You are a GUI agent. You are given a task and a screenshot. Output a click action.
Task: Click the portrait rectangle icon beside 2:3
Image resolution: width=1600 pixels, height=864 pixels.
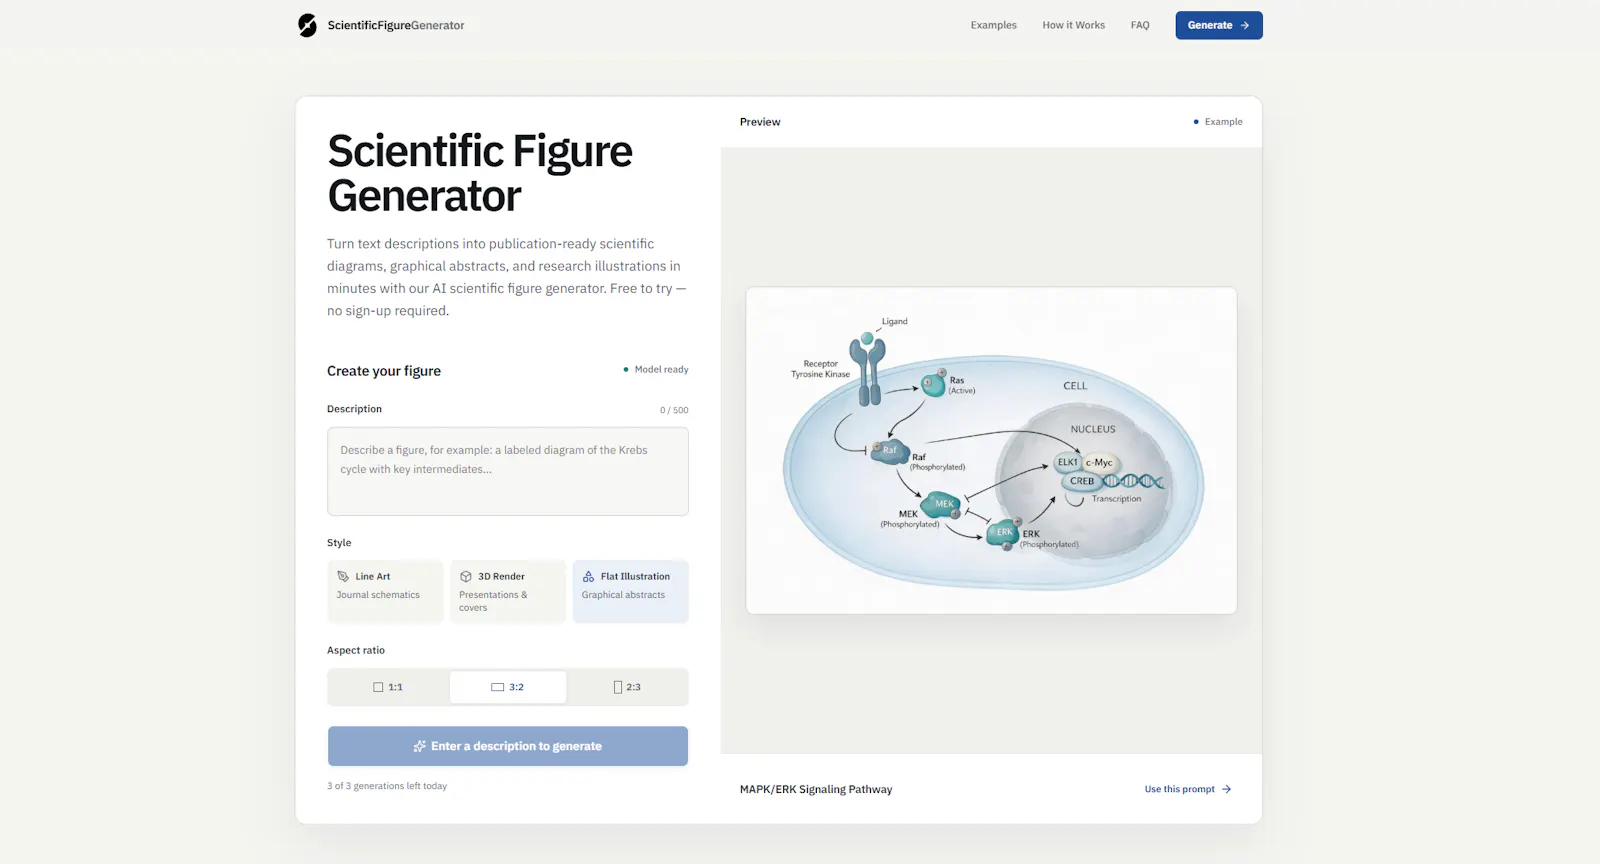coord(618,687)
